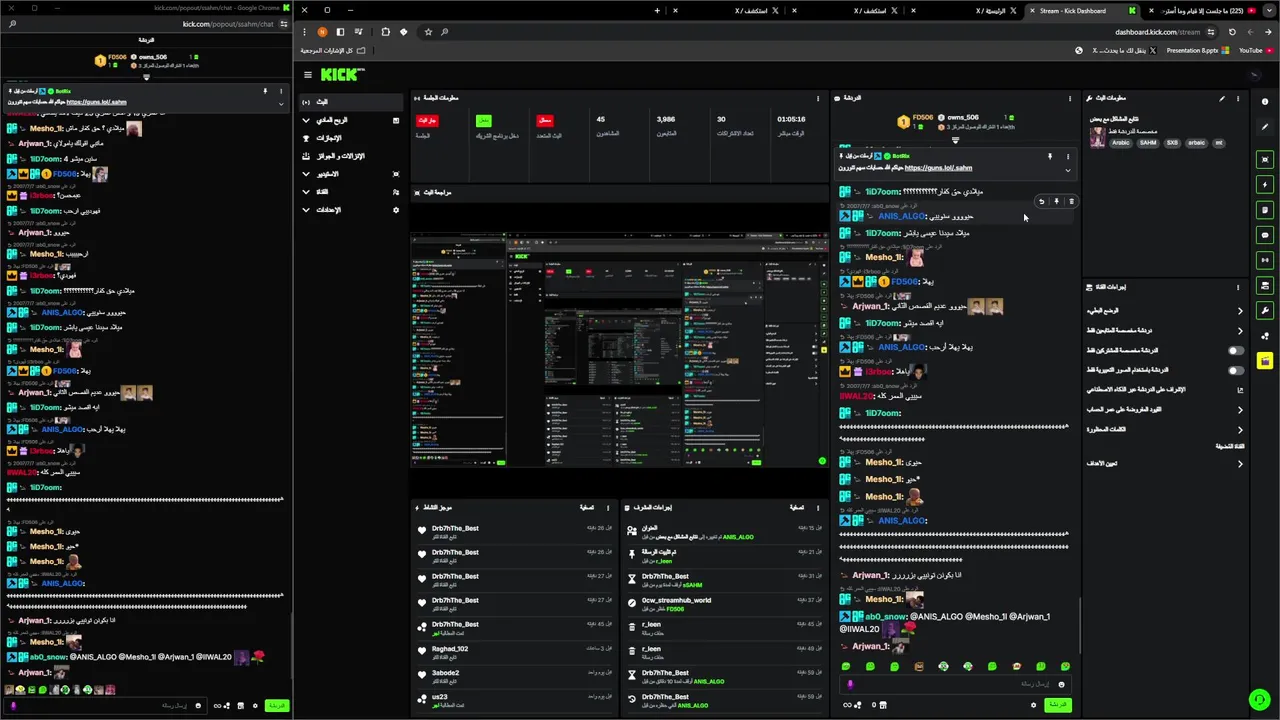Open three-dot menu of dashboard chat panel
The image size is (1280, 720).
(x=1070, y=98)
